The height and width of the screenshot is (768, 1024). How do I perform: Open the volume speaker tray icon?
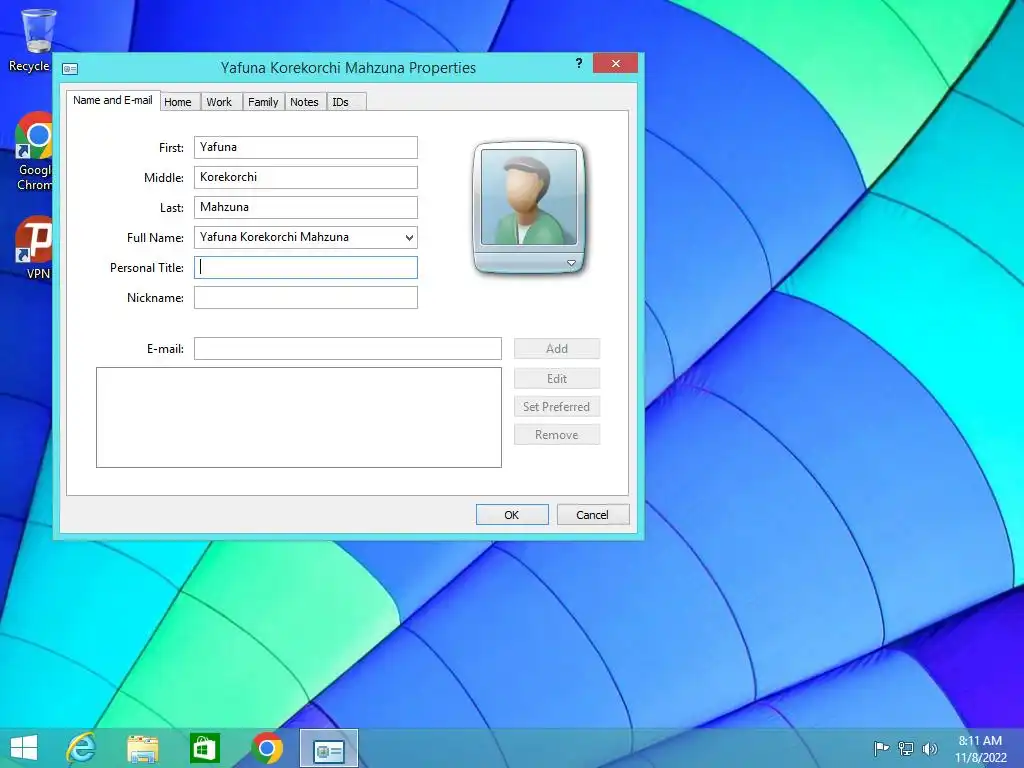coord(929,748)
